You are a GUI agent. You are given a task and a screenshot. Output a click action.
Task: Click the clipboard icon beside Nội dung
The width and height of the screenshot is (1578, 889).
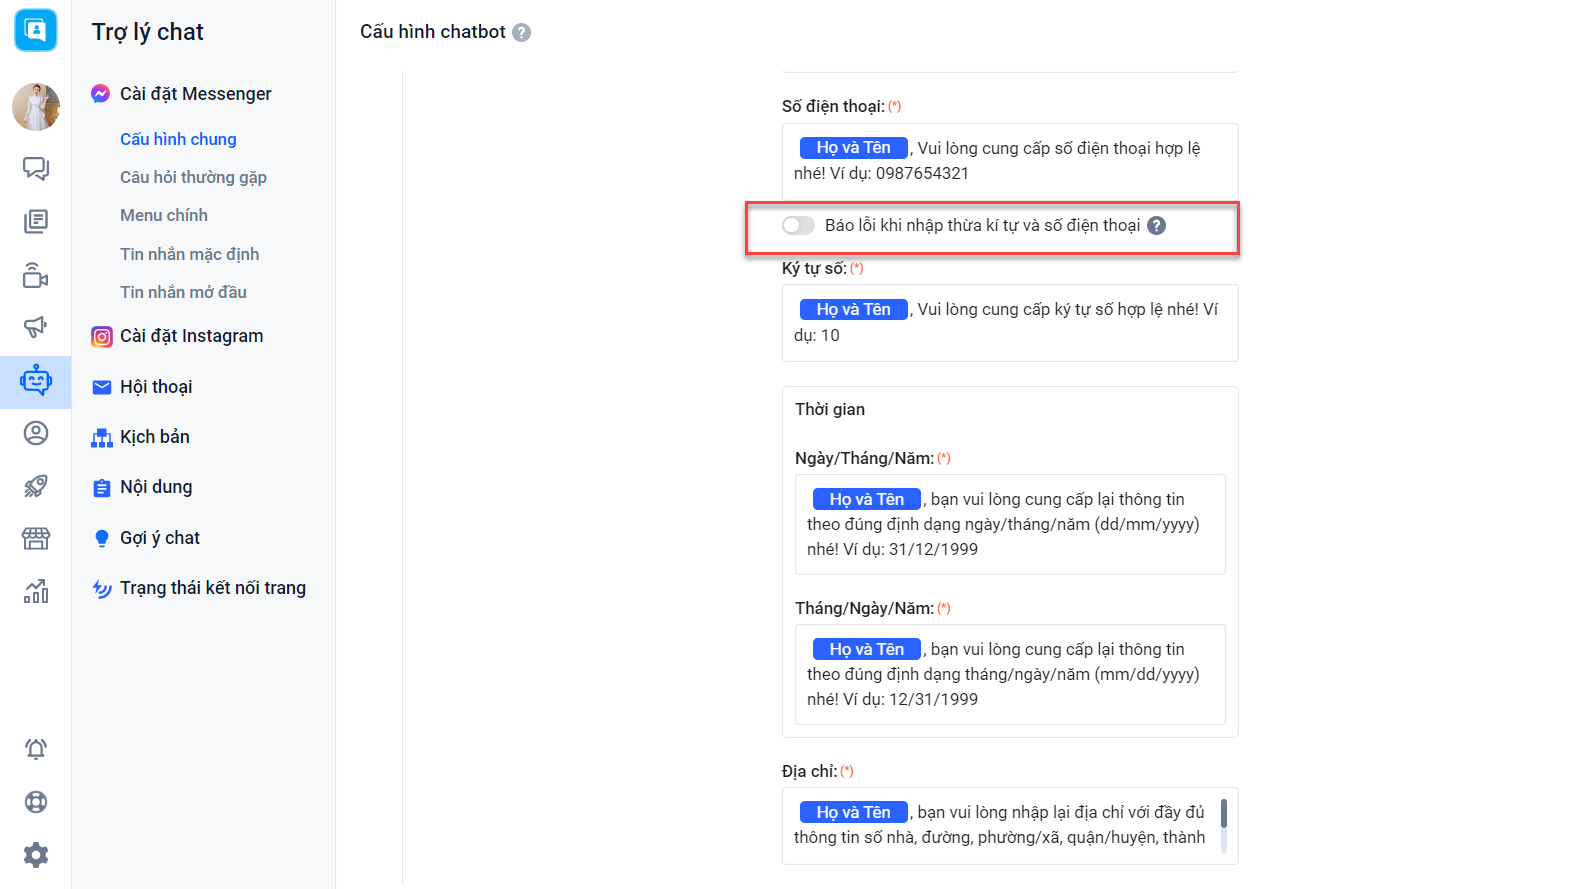(102, 488)
